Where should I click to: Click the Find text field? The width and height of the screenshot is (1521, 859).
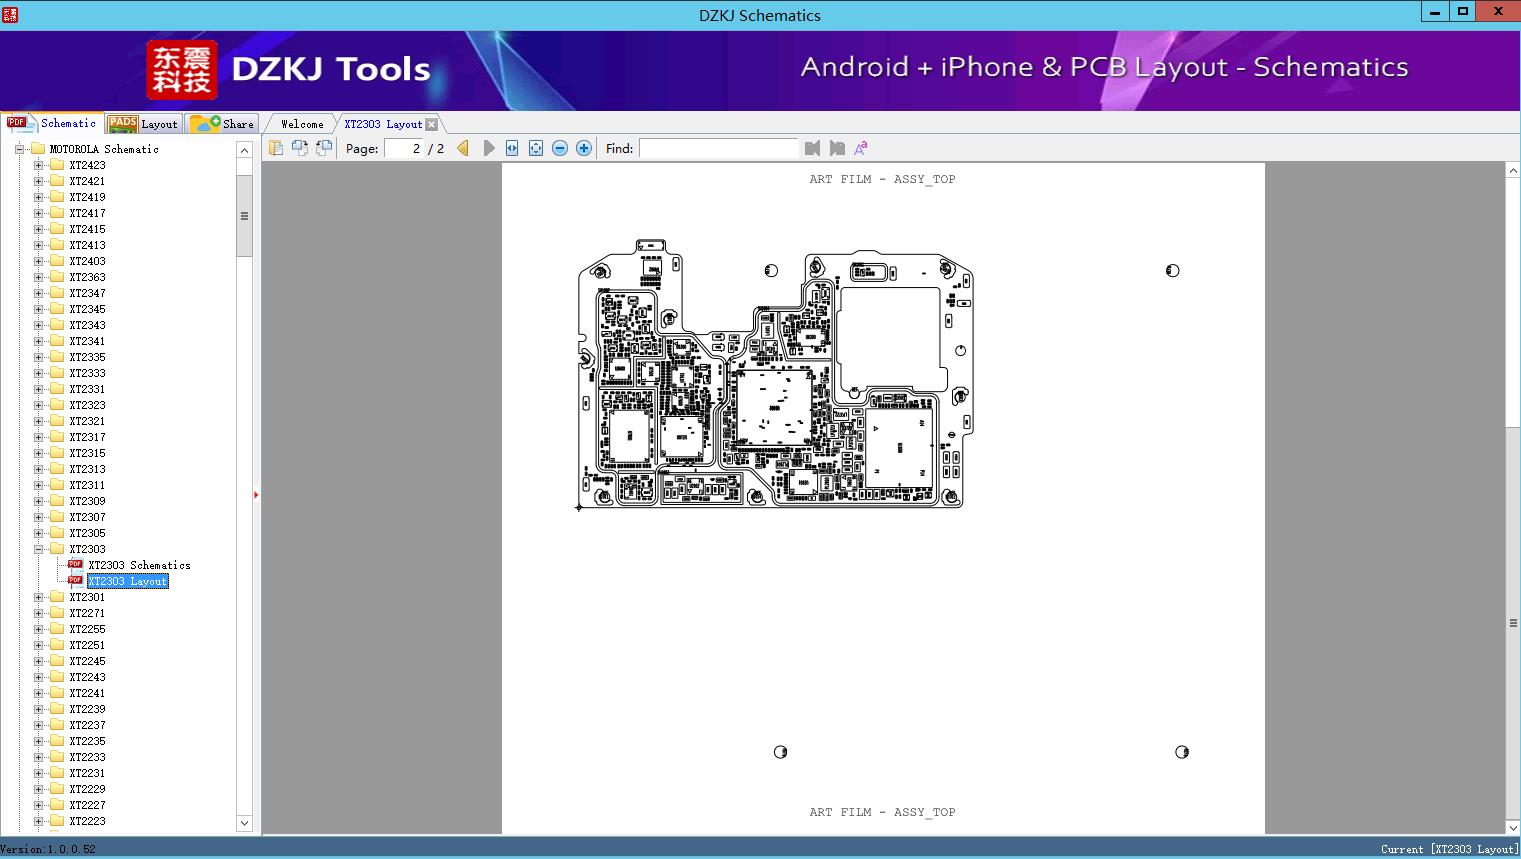[719, 148]
